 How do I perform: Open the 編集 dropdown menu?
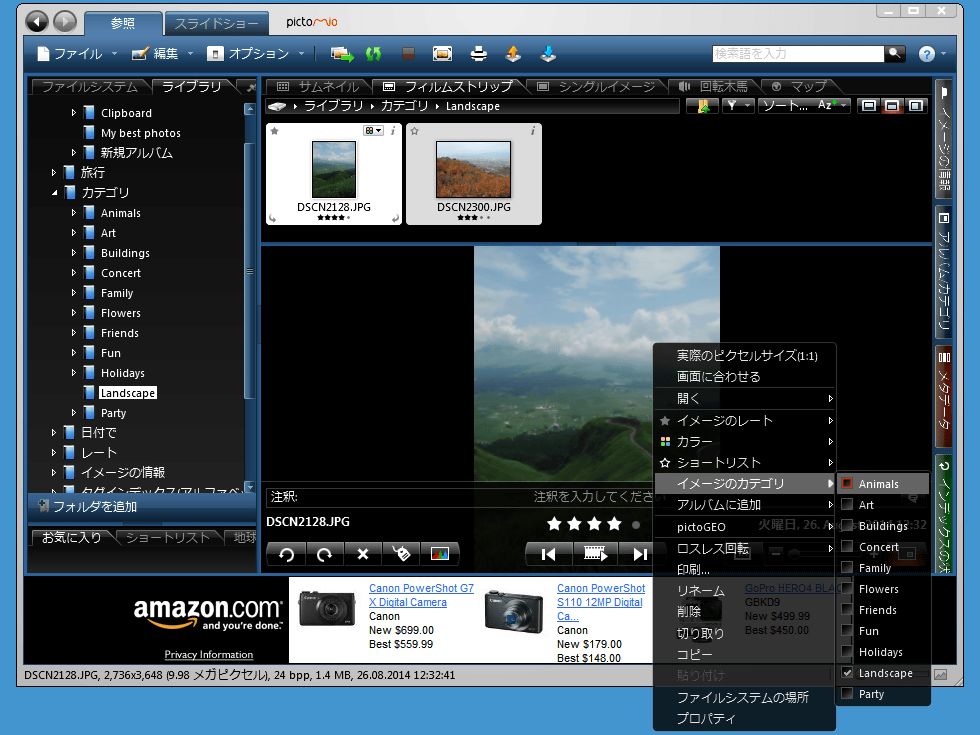tap(162, 54)
